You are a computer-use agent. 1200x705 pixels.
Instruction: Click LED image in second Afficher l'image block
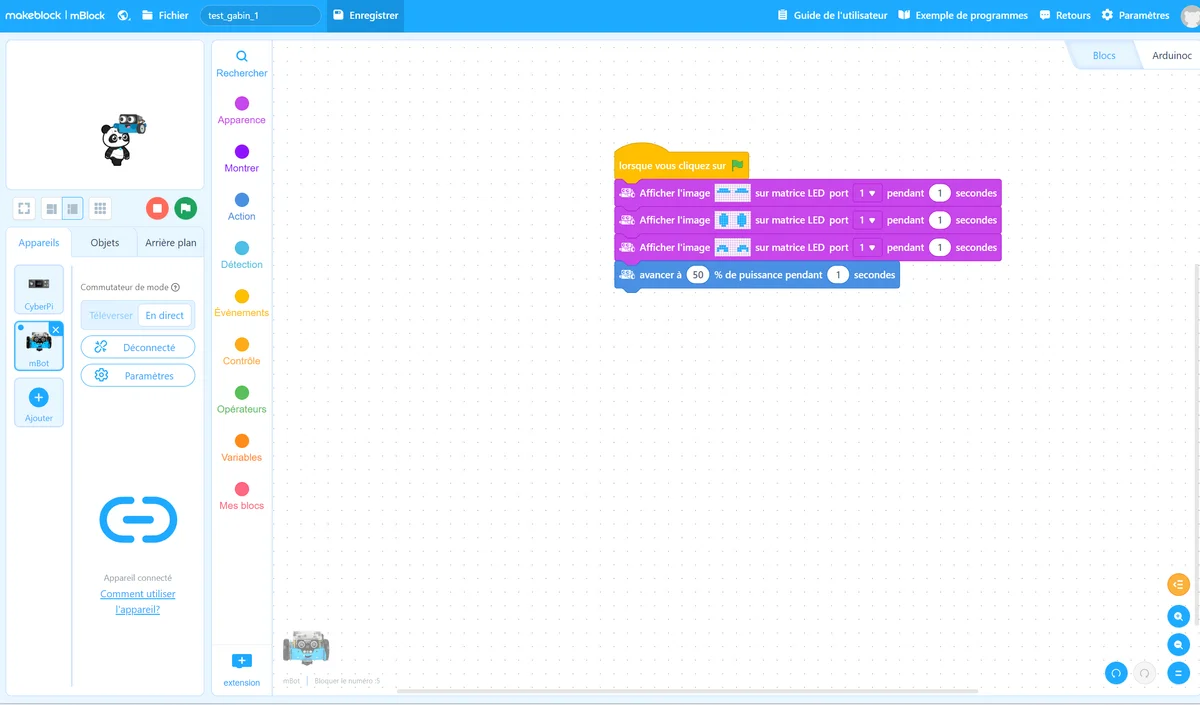point(732,220)
